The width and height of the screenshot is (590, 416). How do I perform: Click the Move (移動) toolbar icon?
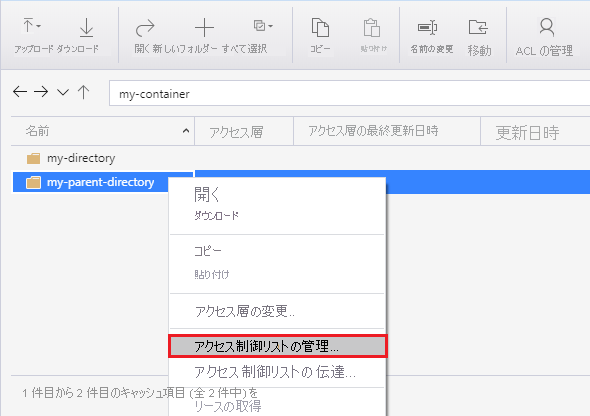click(478, 27)
